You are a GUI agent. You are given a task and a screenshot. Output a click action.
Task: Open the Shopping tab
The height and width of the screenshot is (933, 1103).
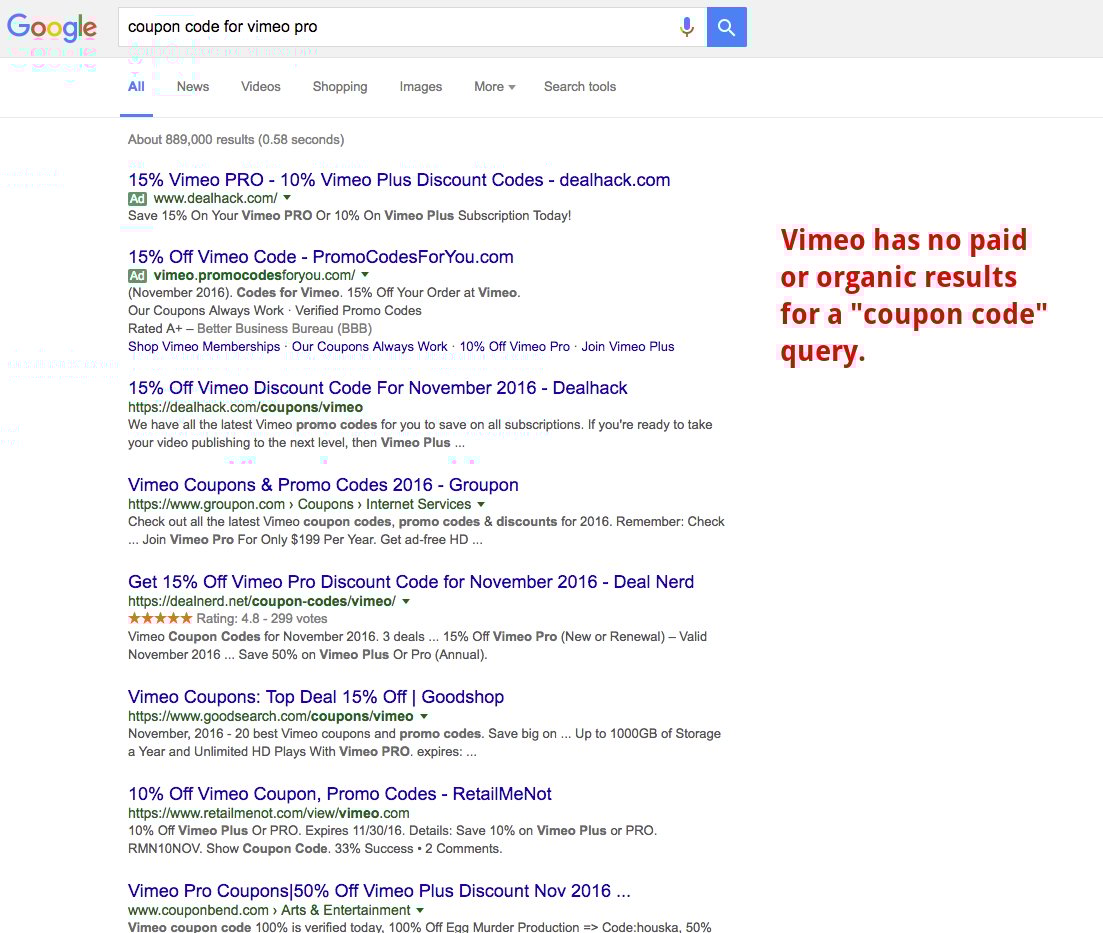pos(340,87)
